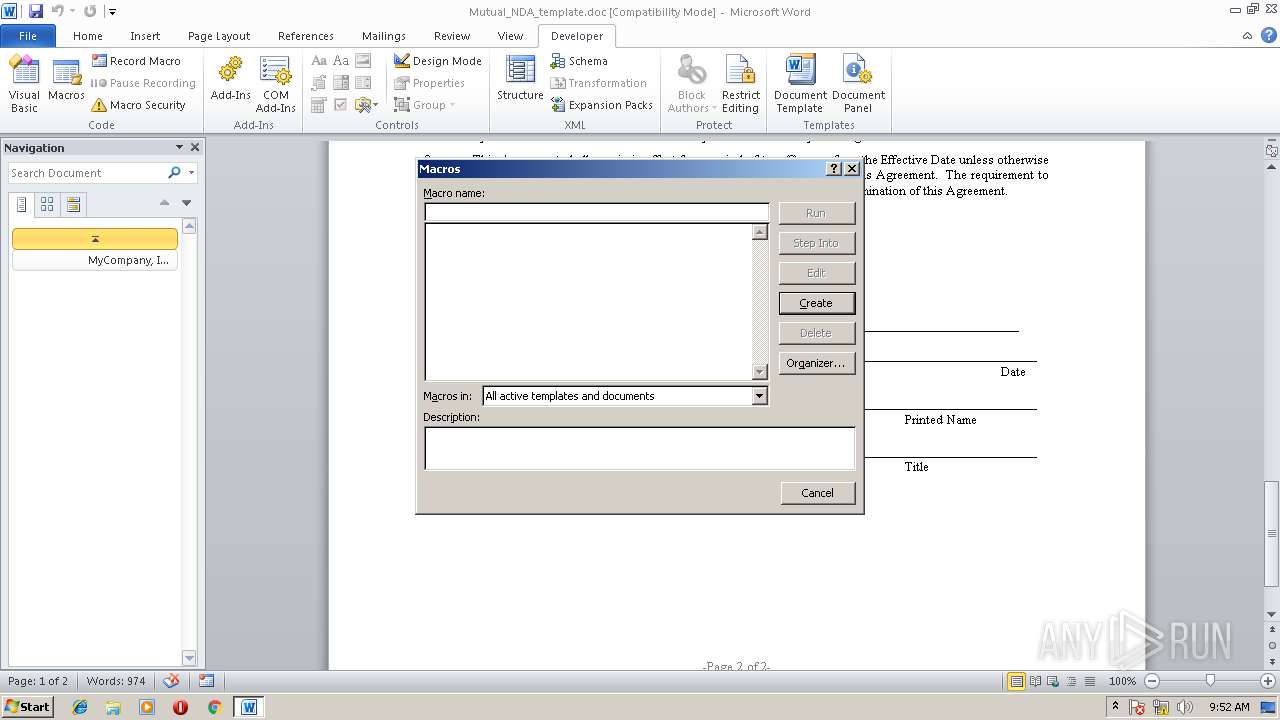Screen dimensions: 1280x720
Task: Open XML Expansion Packs
Action: (x=601, y=105)
